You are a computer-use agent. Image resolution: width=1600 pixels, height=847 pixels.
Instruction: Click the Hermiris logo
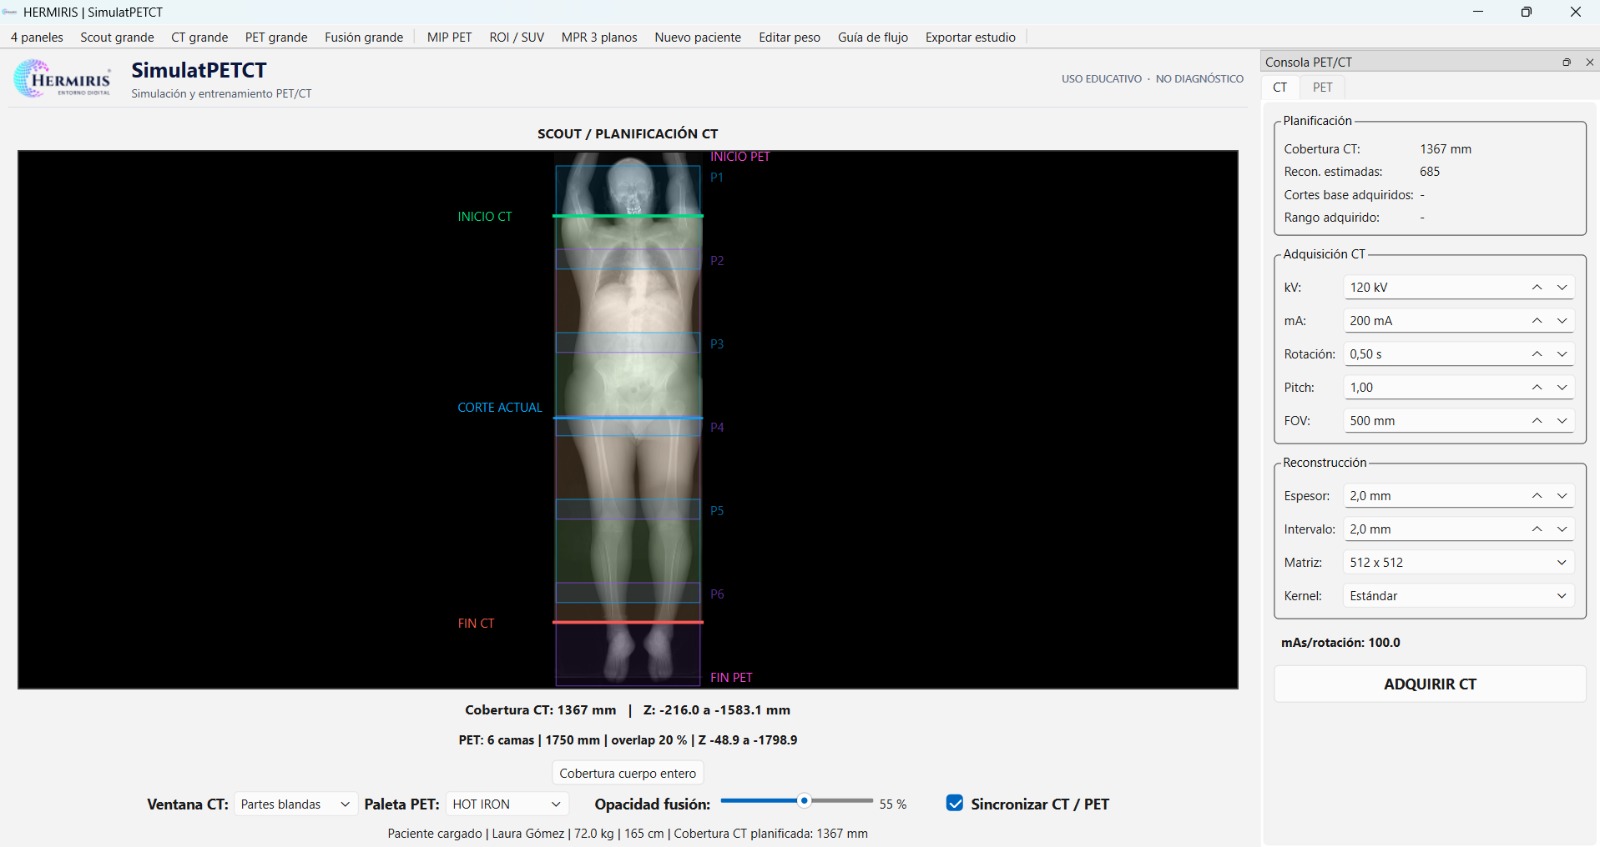[x=62, y=79]
